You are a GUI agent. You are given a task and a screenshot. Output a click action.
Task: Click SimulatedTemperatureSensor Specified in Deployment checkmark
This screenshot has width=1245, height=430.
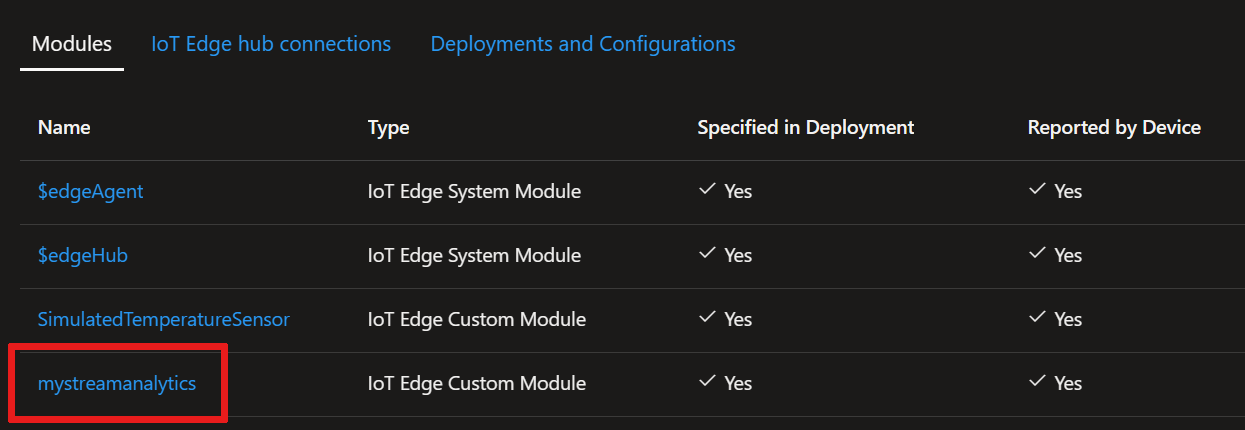point(707,318)
